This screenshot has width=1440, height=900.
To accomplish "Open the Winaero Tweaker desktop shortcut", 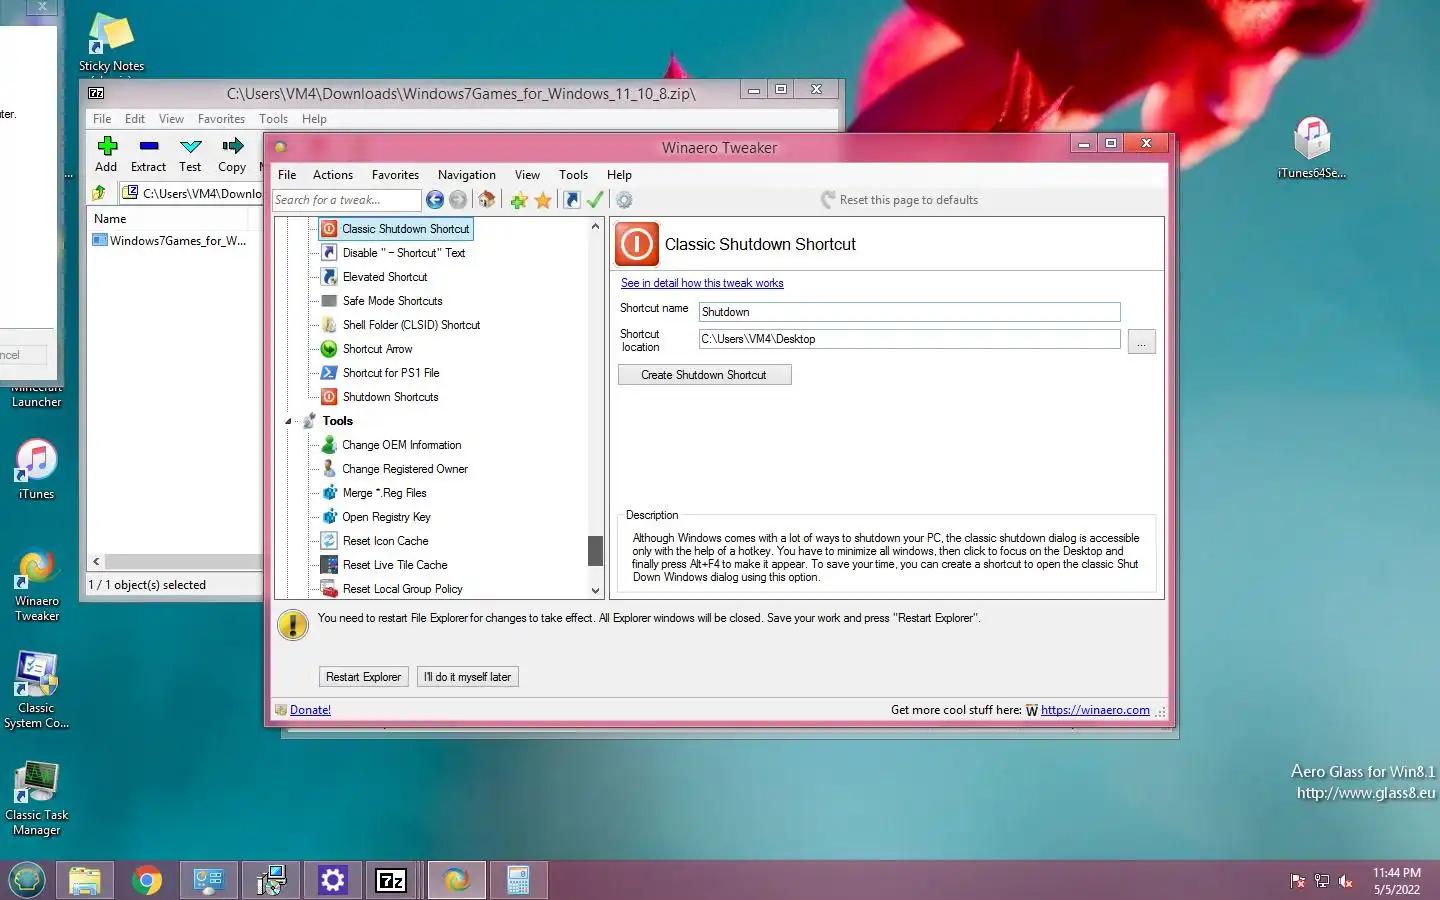I will 37,586.
